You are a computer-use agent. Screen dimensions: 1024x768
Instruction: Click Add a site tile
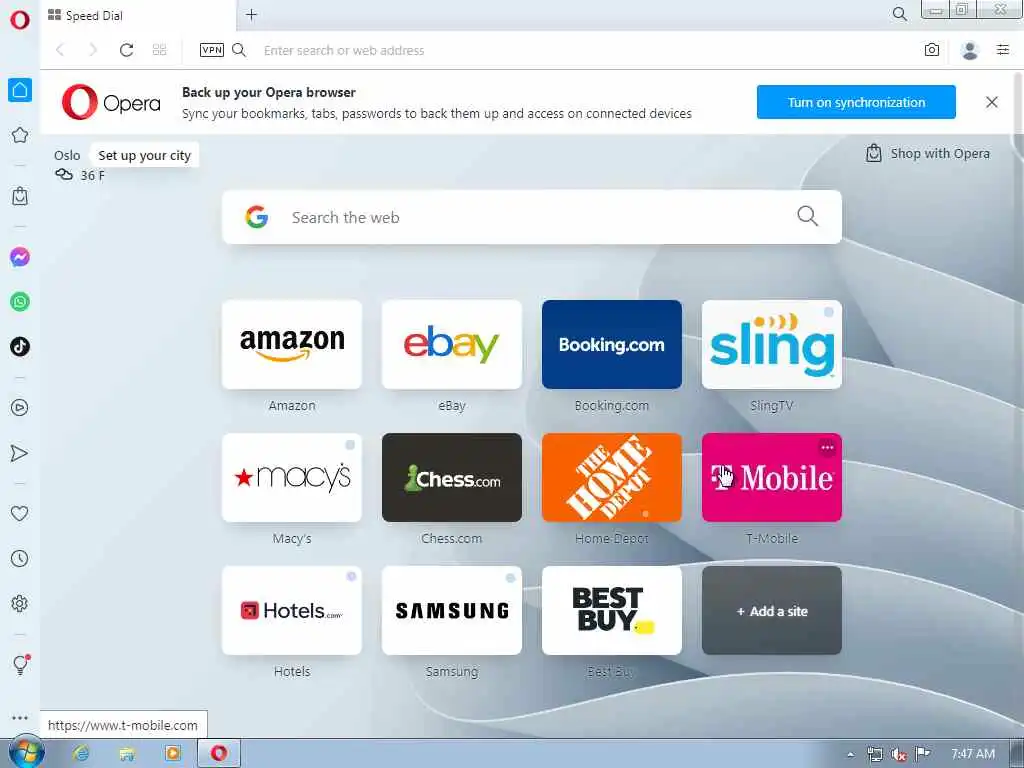coord(772,611)
